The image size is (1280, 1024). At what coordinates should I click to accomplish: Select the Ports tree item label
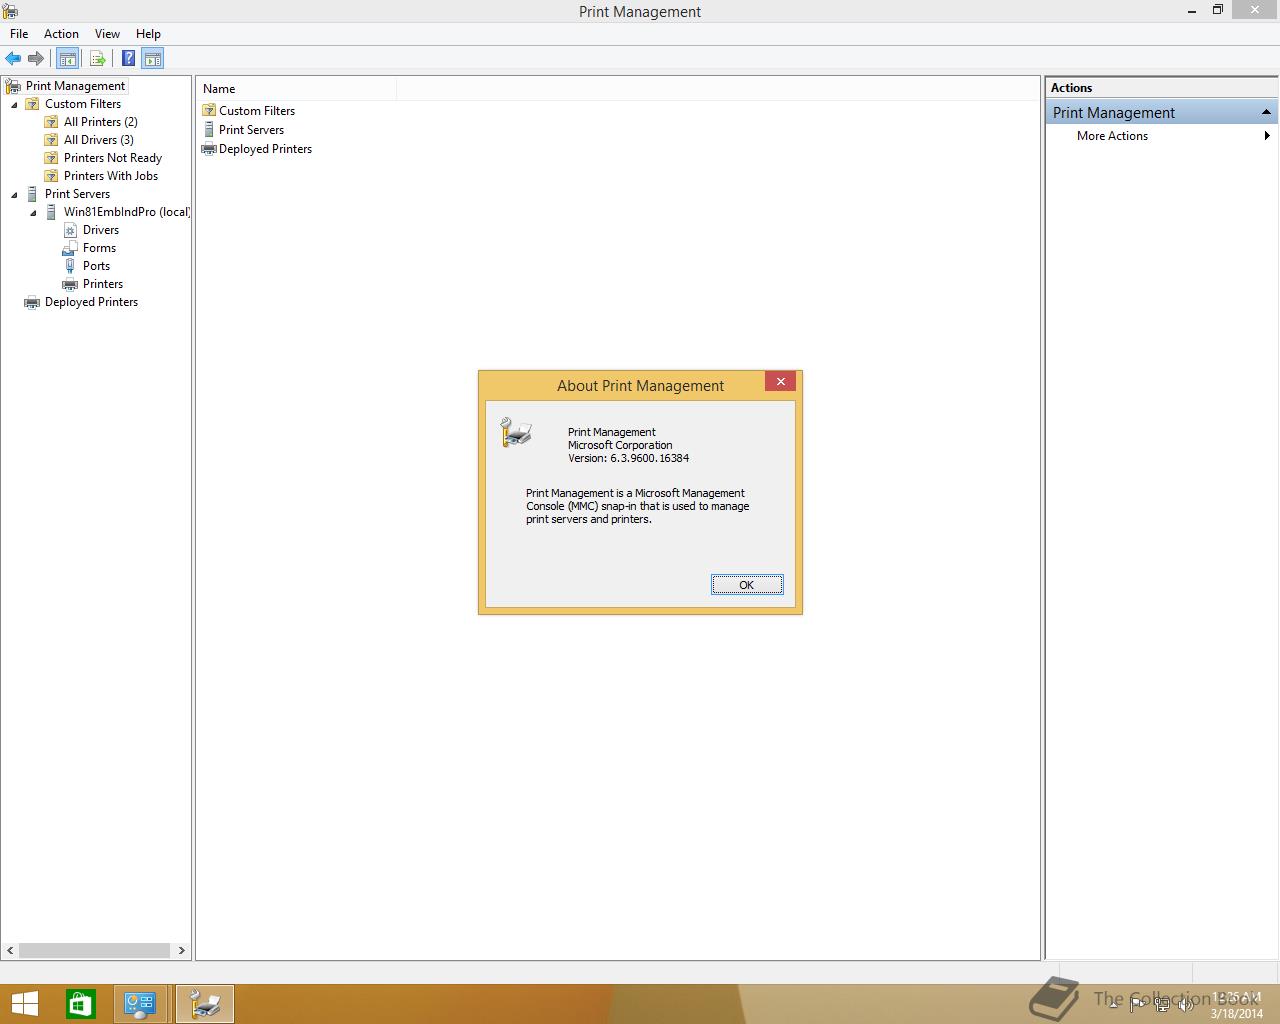click(96, 266)
